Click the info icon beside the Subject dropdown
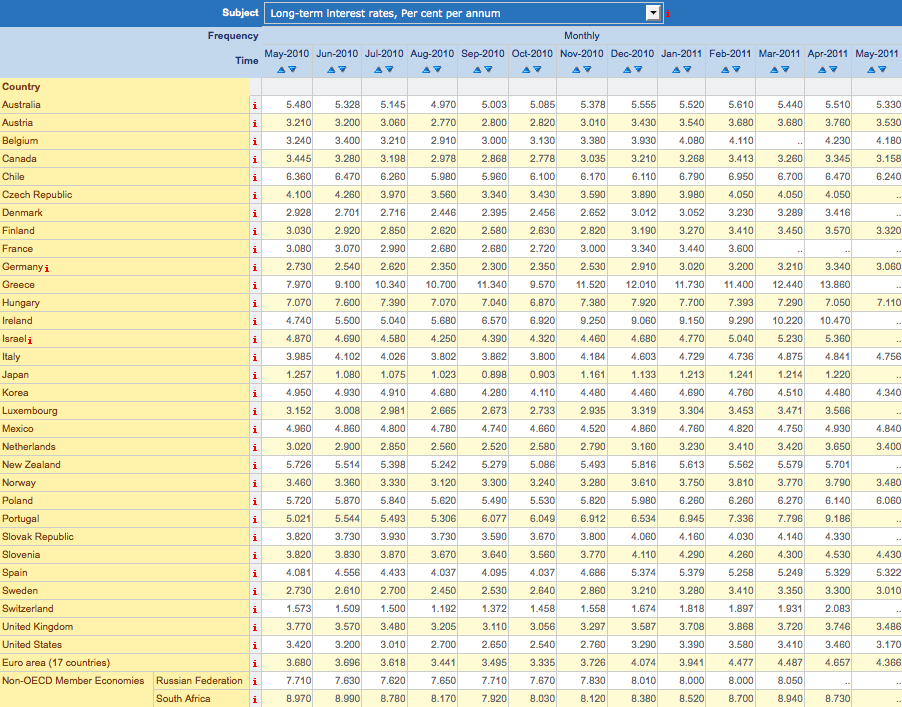Screen dimensions: 902x707 [669, 14]
